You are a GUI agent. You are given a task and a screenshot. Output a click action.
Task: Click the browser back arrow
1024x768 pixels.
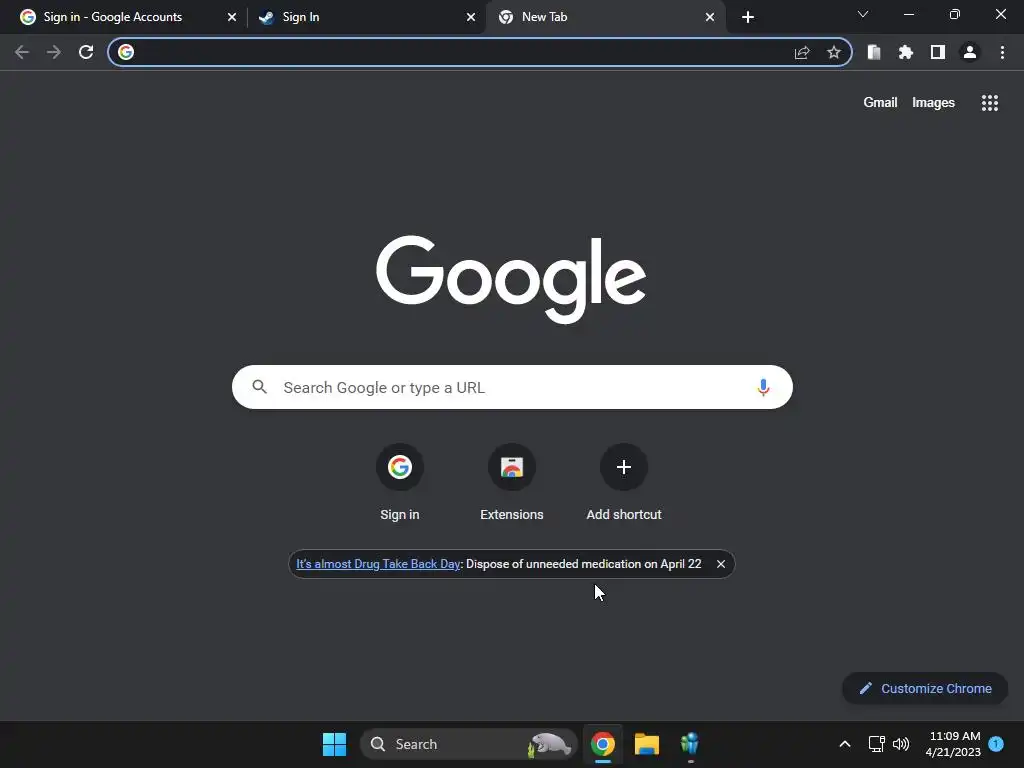click(x=22, y=52)
